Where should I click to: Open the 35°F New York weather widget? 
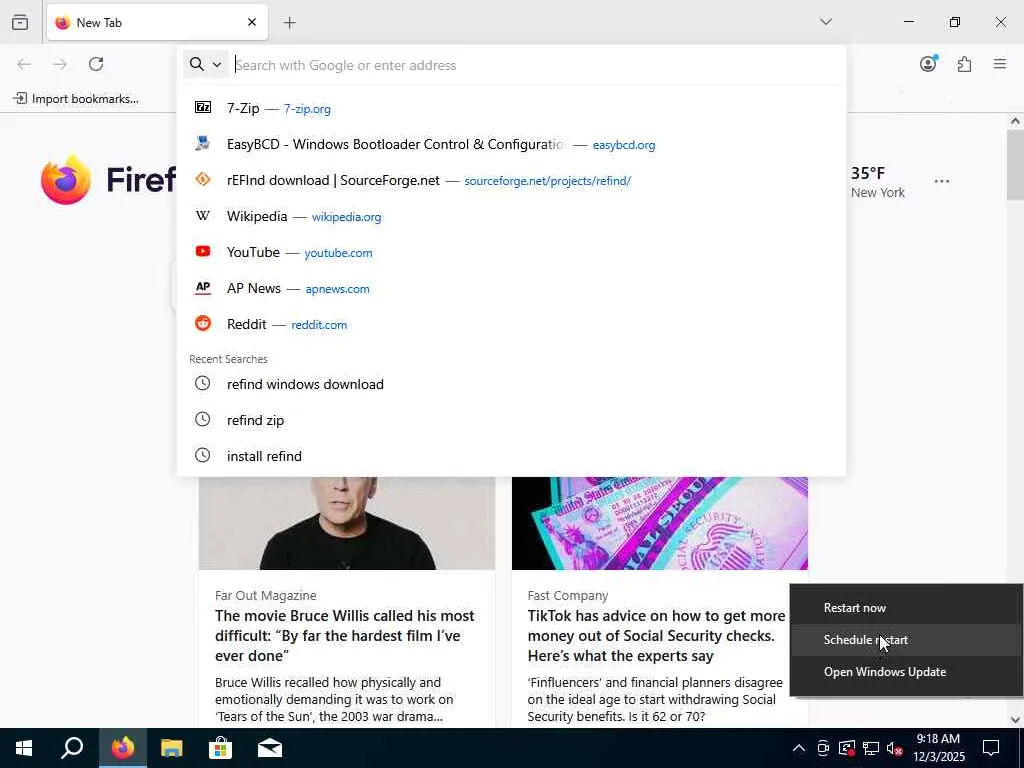click(878, 182)
